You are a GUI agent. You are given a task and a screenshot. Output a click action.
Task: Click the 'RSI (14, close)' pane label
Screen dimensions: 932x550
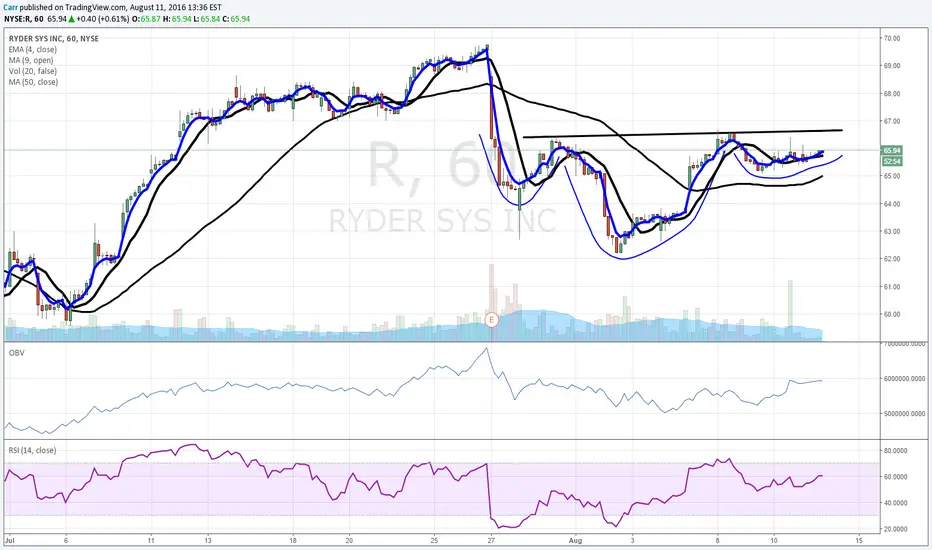32,450
